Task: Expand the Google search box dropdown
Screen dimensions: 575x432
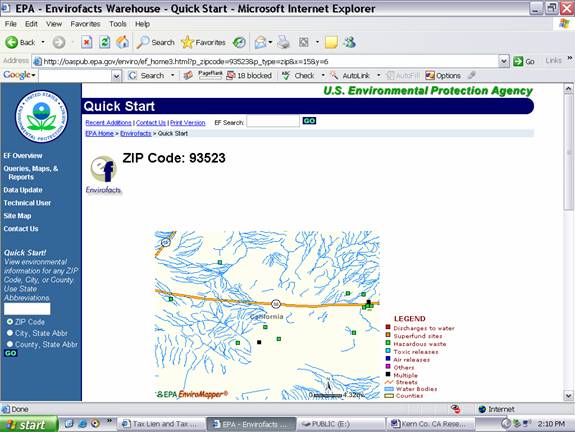Action: (x=116, y=76)
